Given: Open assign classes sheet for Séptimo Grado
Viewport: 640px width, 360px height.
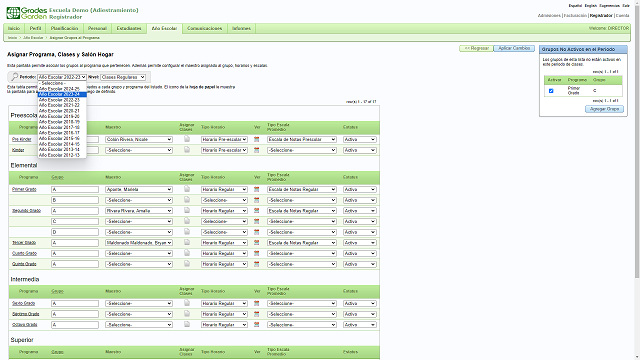Looking at the screenshot, I should (187, 313).
